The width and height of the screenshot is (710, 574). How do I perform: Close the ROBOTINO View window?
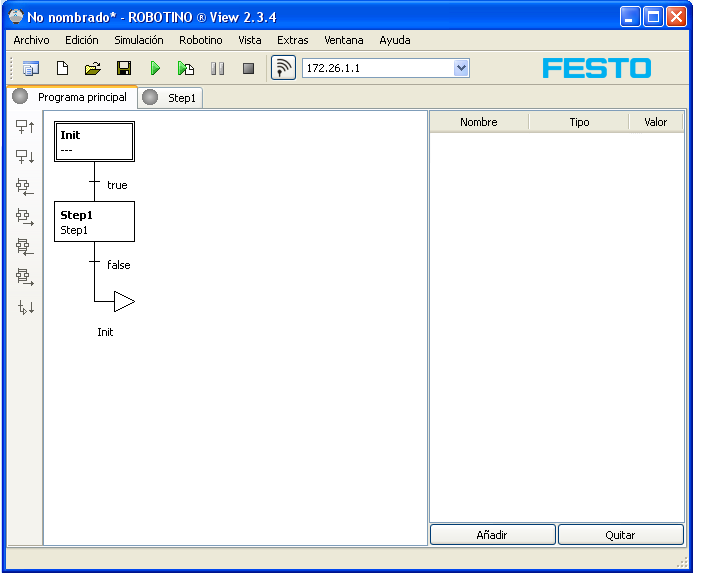point(676,17)
